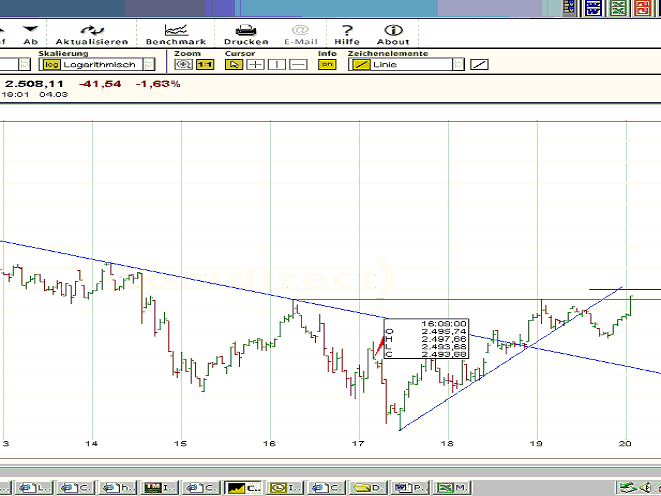Toggle the log scale button

pyautogui.click(x=51, y=64)
